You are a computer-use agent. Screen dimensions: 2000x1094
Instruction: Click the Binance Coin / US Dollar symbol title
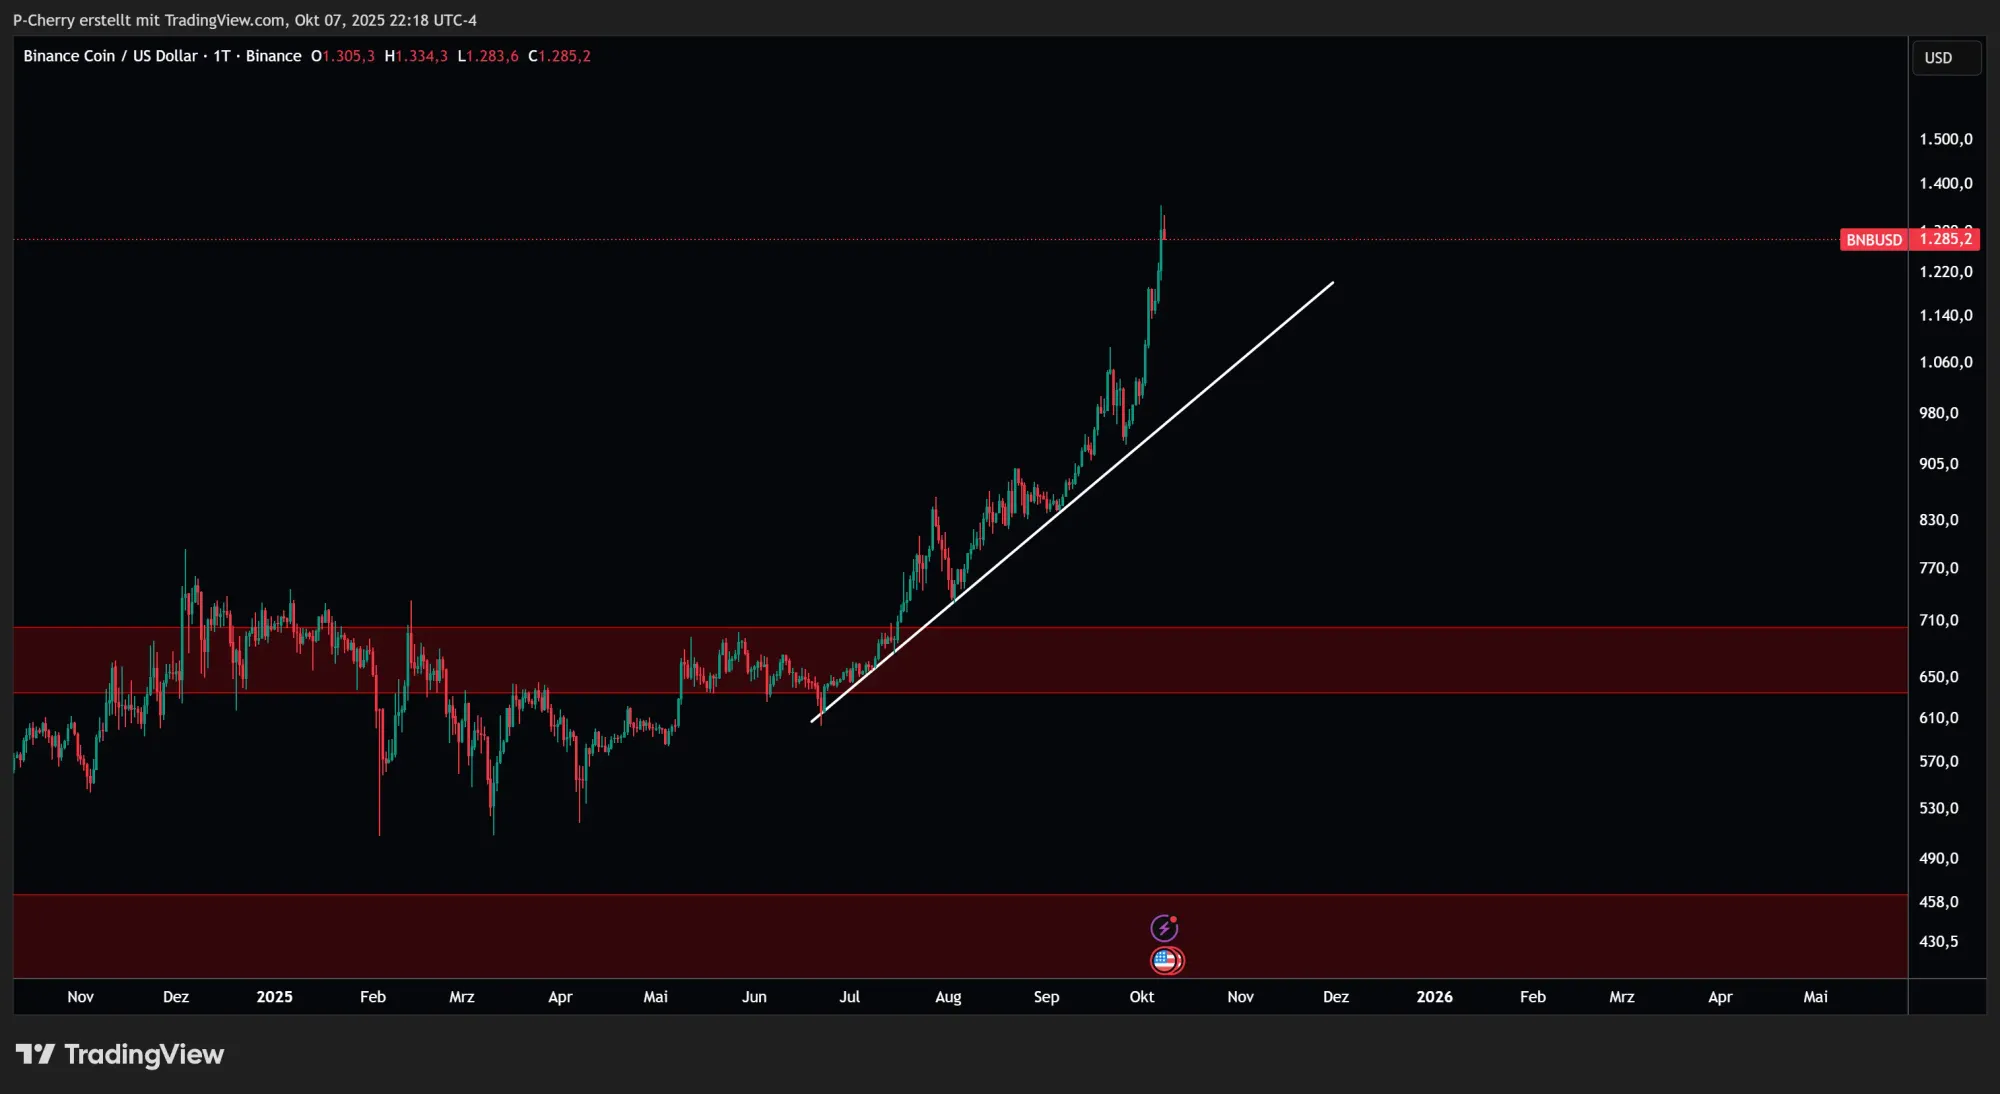click(x=110, y=56)
